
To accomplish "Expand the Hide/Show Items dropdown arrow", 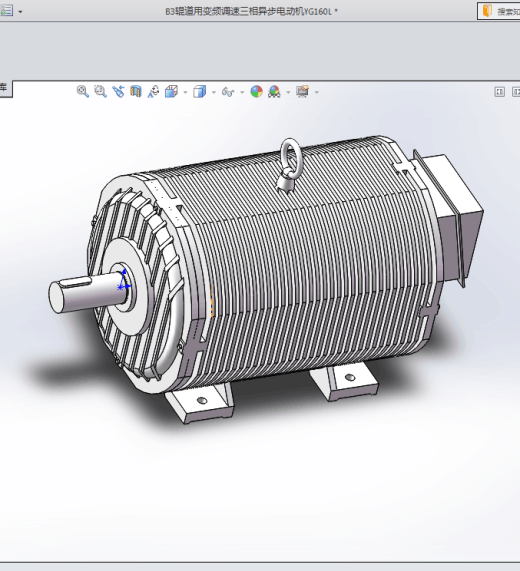I will [x=242, y=92].
